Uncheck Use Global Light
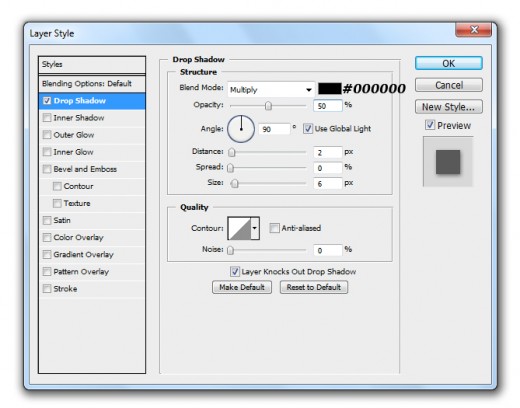Viewport: 520px width, 408px height. pyautogui.click(x=308, y=129)
